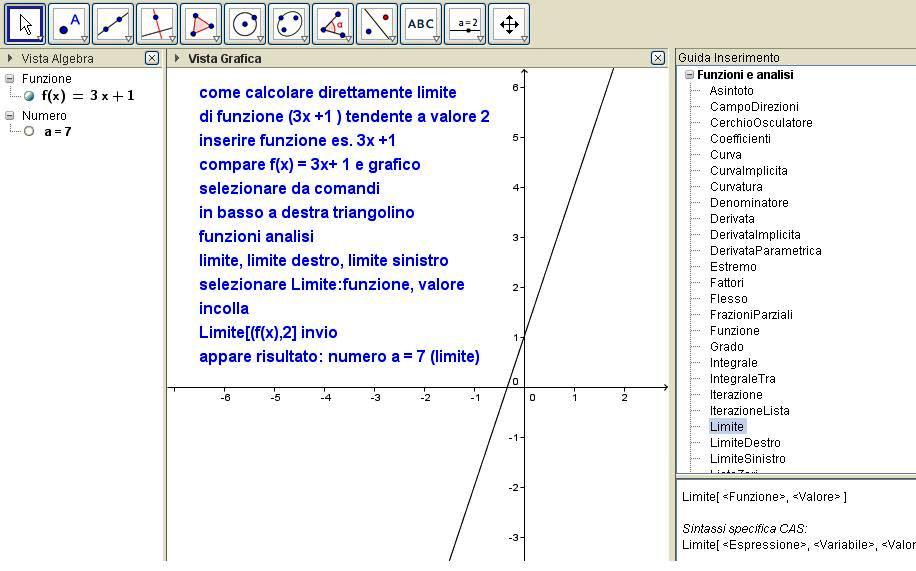Select the Angle tool
Image resolution: width=916 pixels, height=571 pixels.
click(333, 24)
